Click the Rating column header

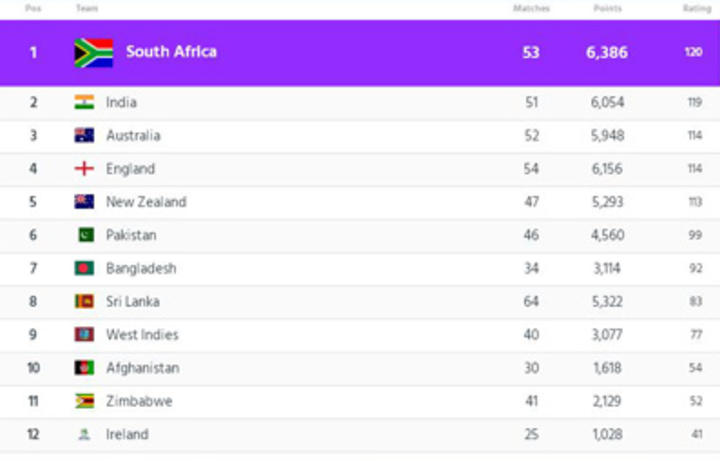(x=697, y=8)
